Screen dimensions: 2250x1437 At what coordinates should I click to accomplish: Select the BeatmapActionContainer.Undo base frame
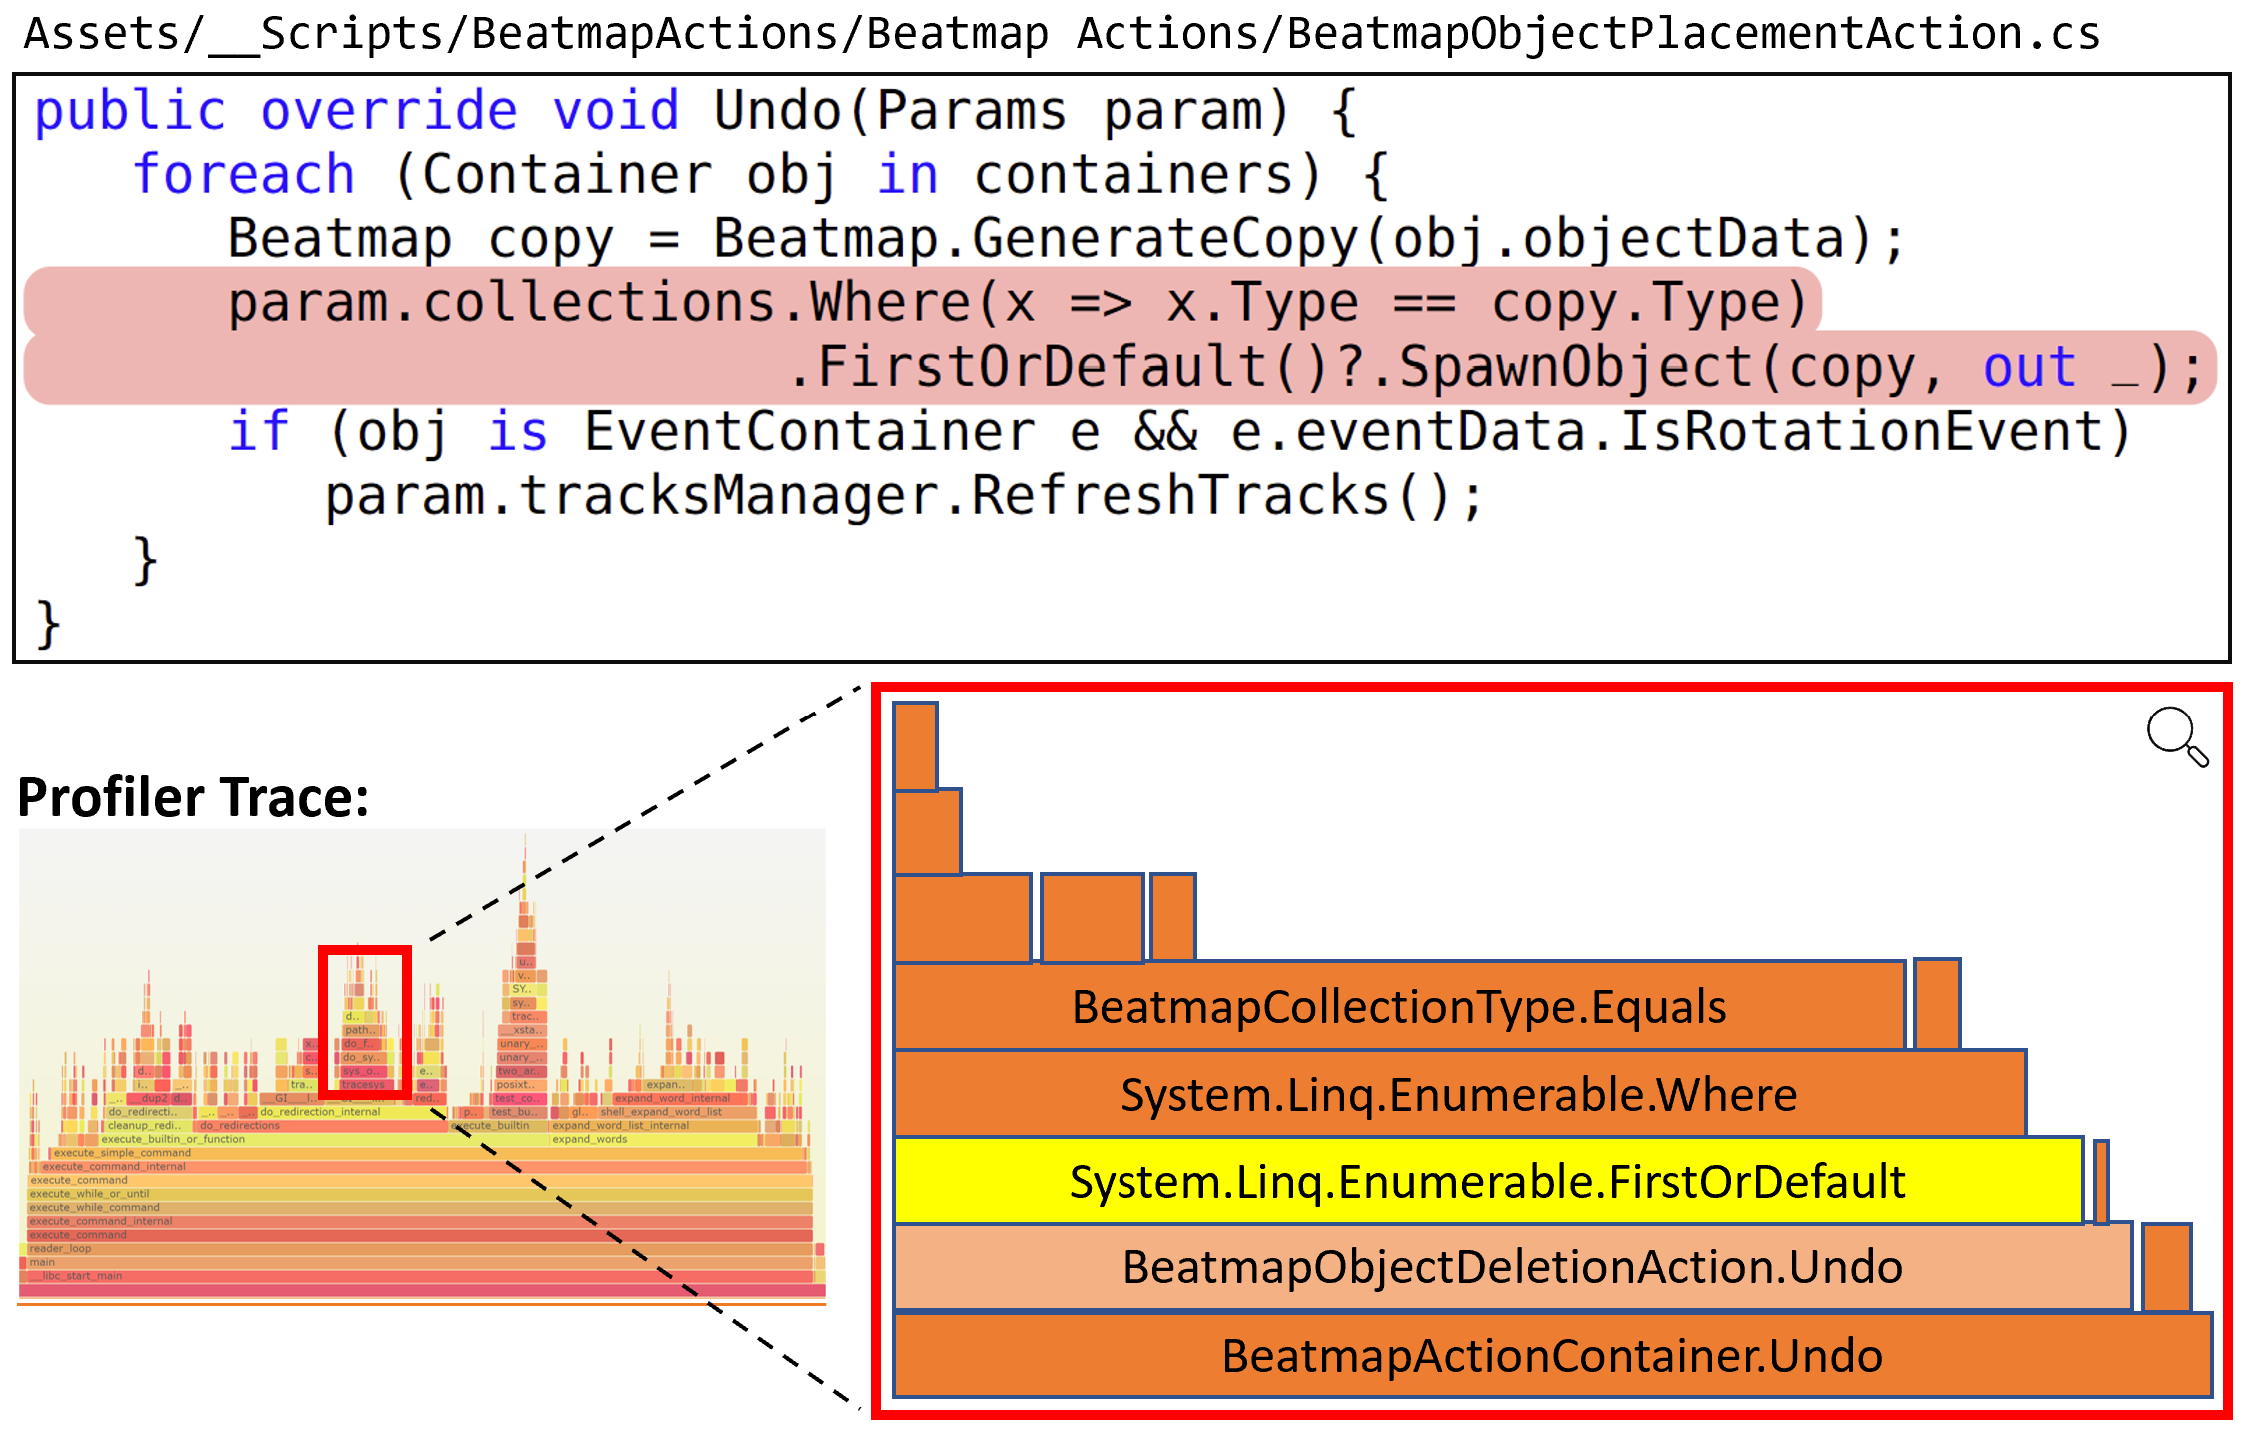click(x=1551, y=1357)
